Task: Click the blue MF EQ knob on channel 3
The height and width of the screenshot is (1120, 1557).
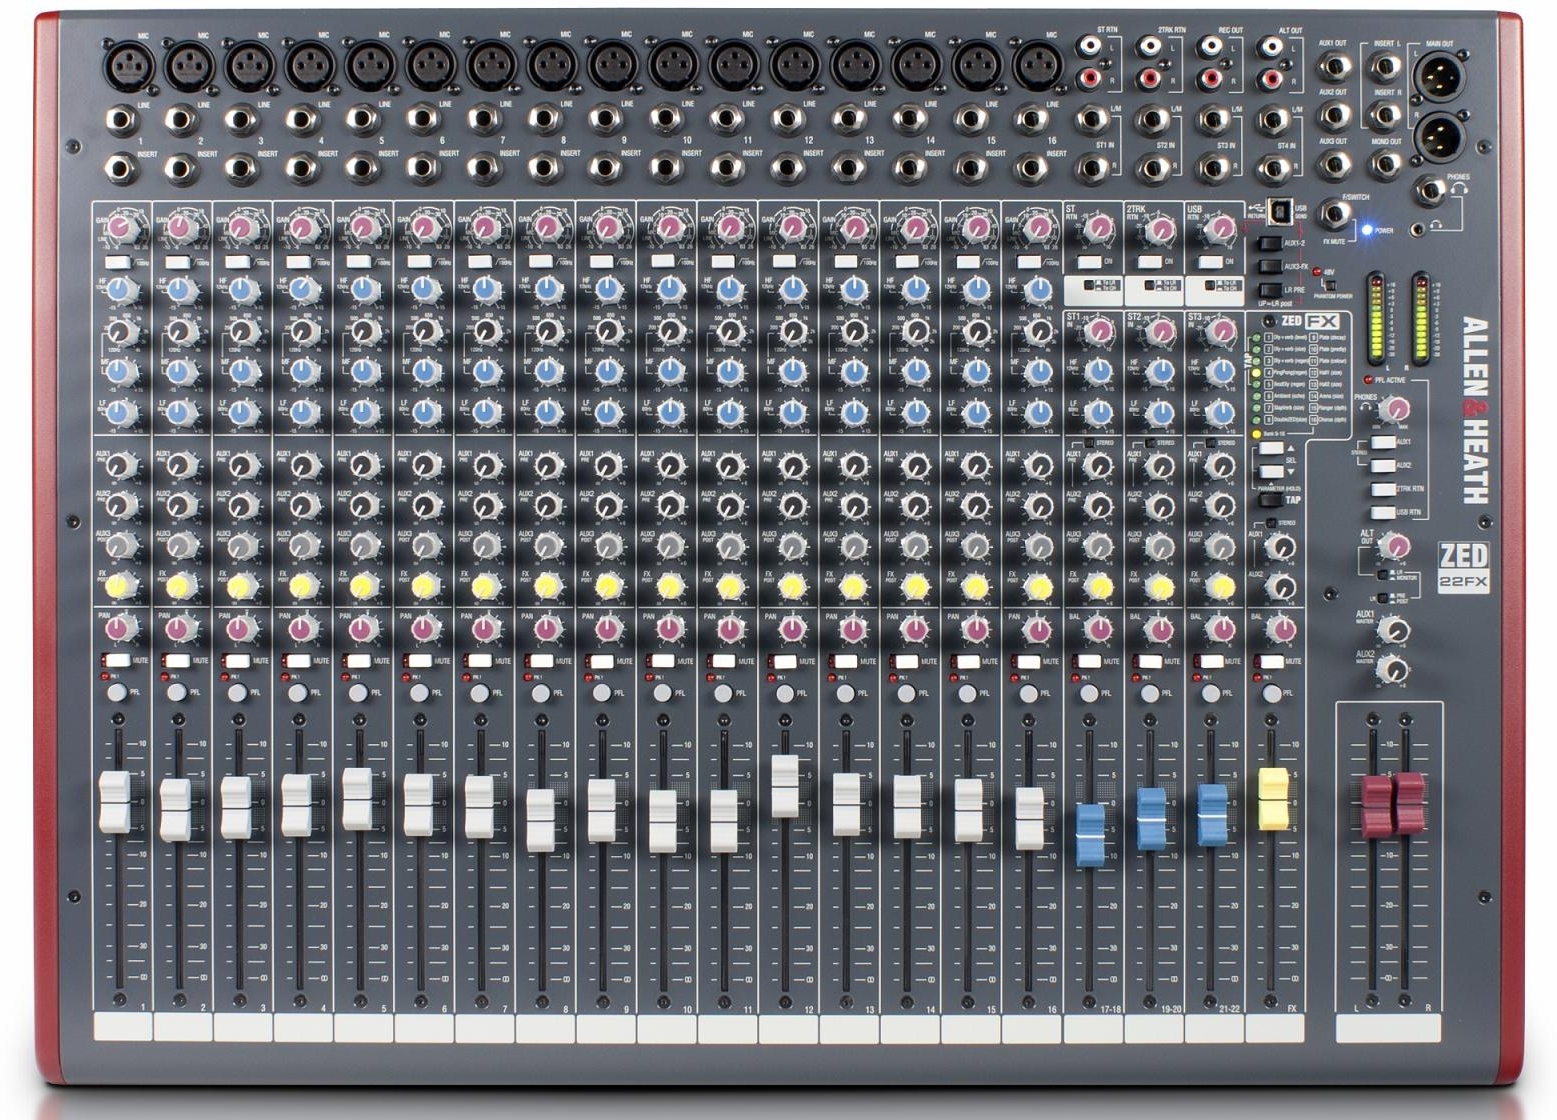Action: click(x=243, y=371)
